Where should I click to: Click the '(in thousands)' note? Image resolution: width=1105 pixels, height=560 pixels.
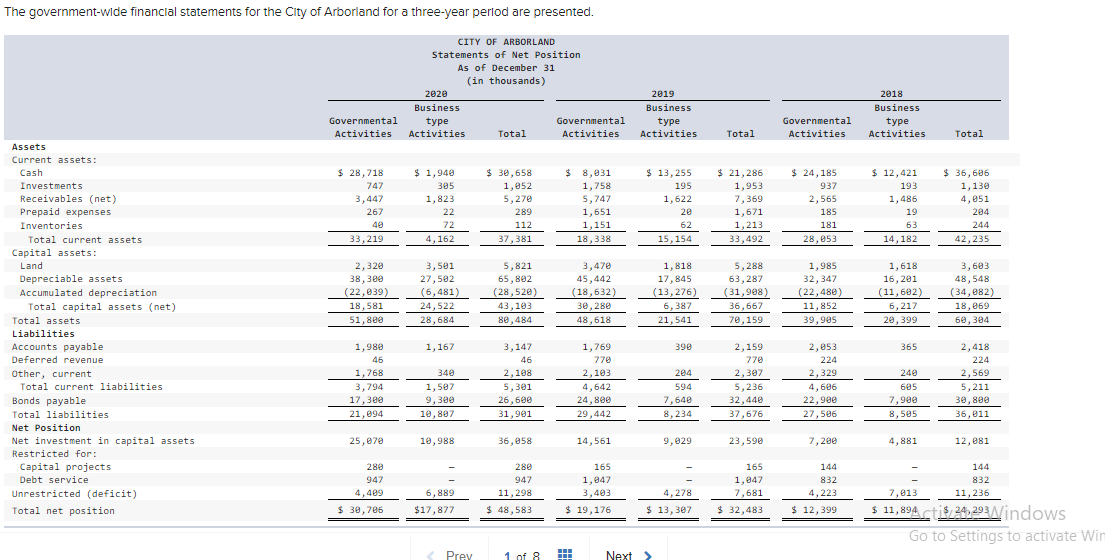pos(506,81)
